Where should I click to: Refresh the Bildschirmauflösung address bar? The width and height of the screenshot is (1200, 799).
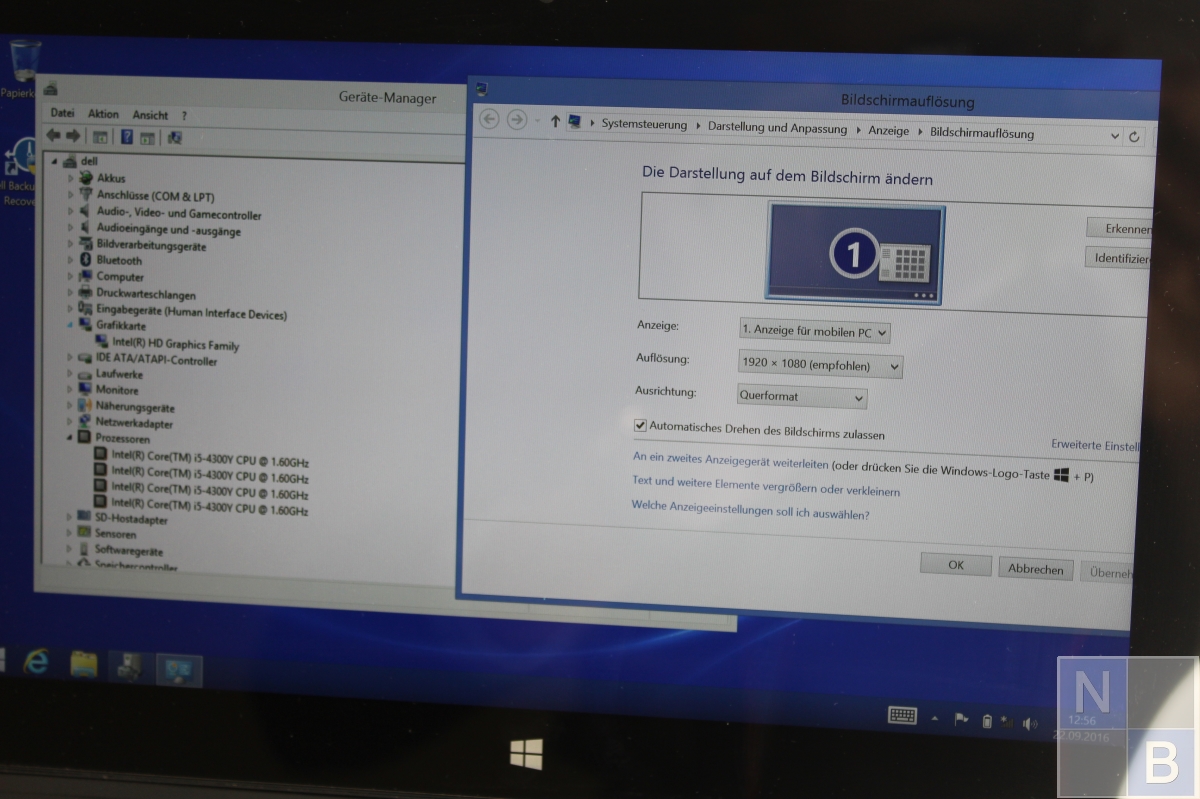[x=1134, y=137]
